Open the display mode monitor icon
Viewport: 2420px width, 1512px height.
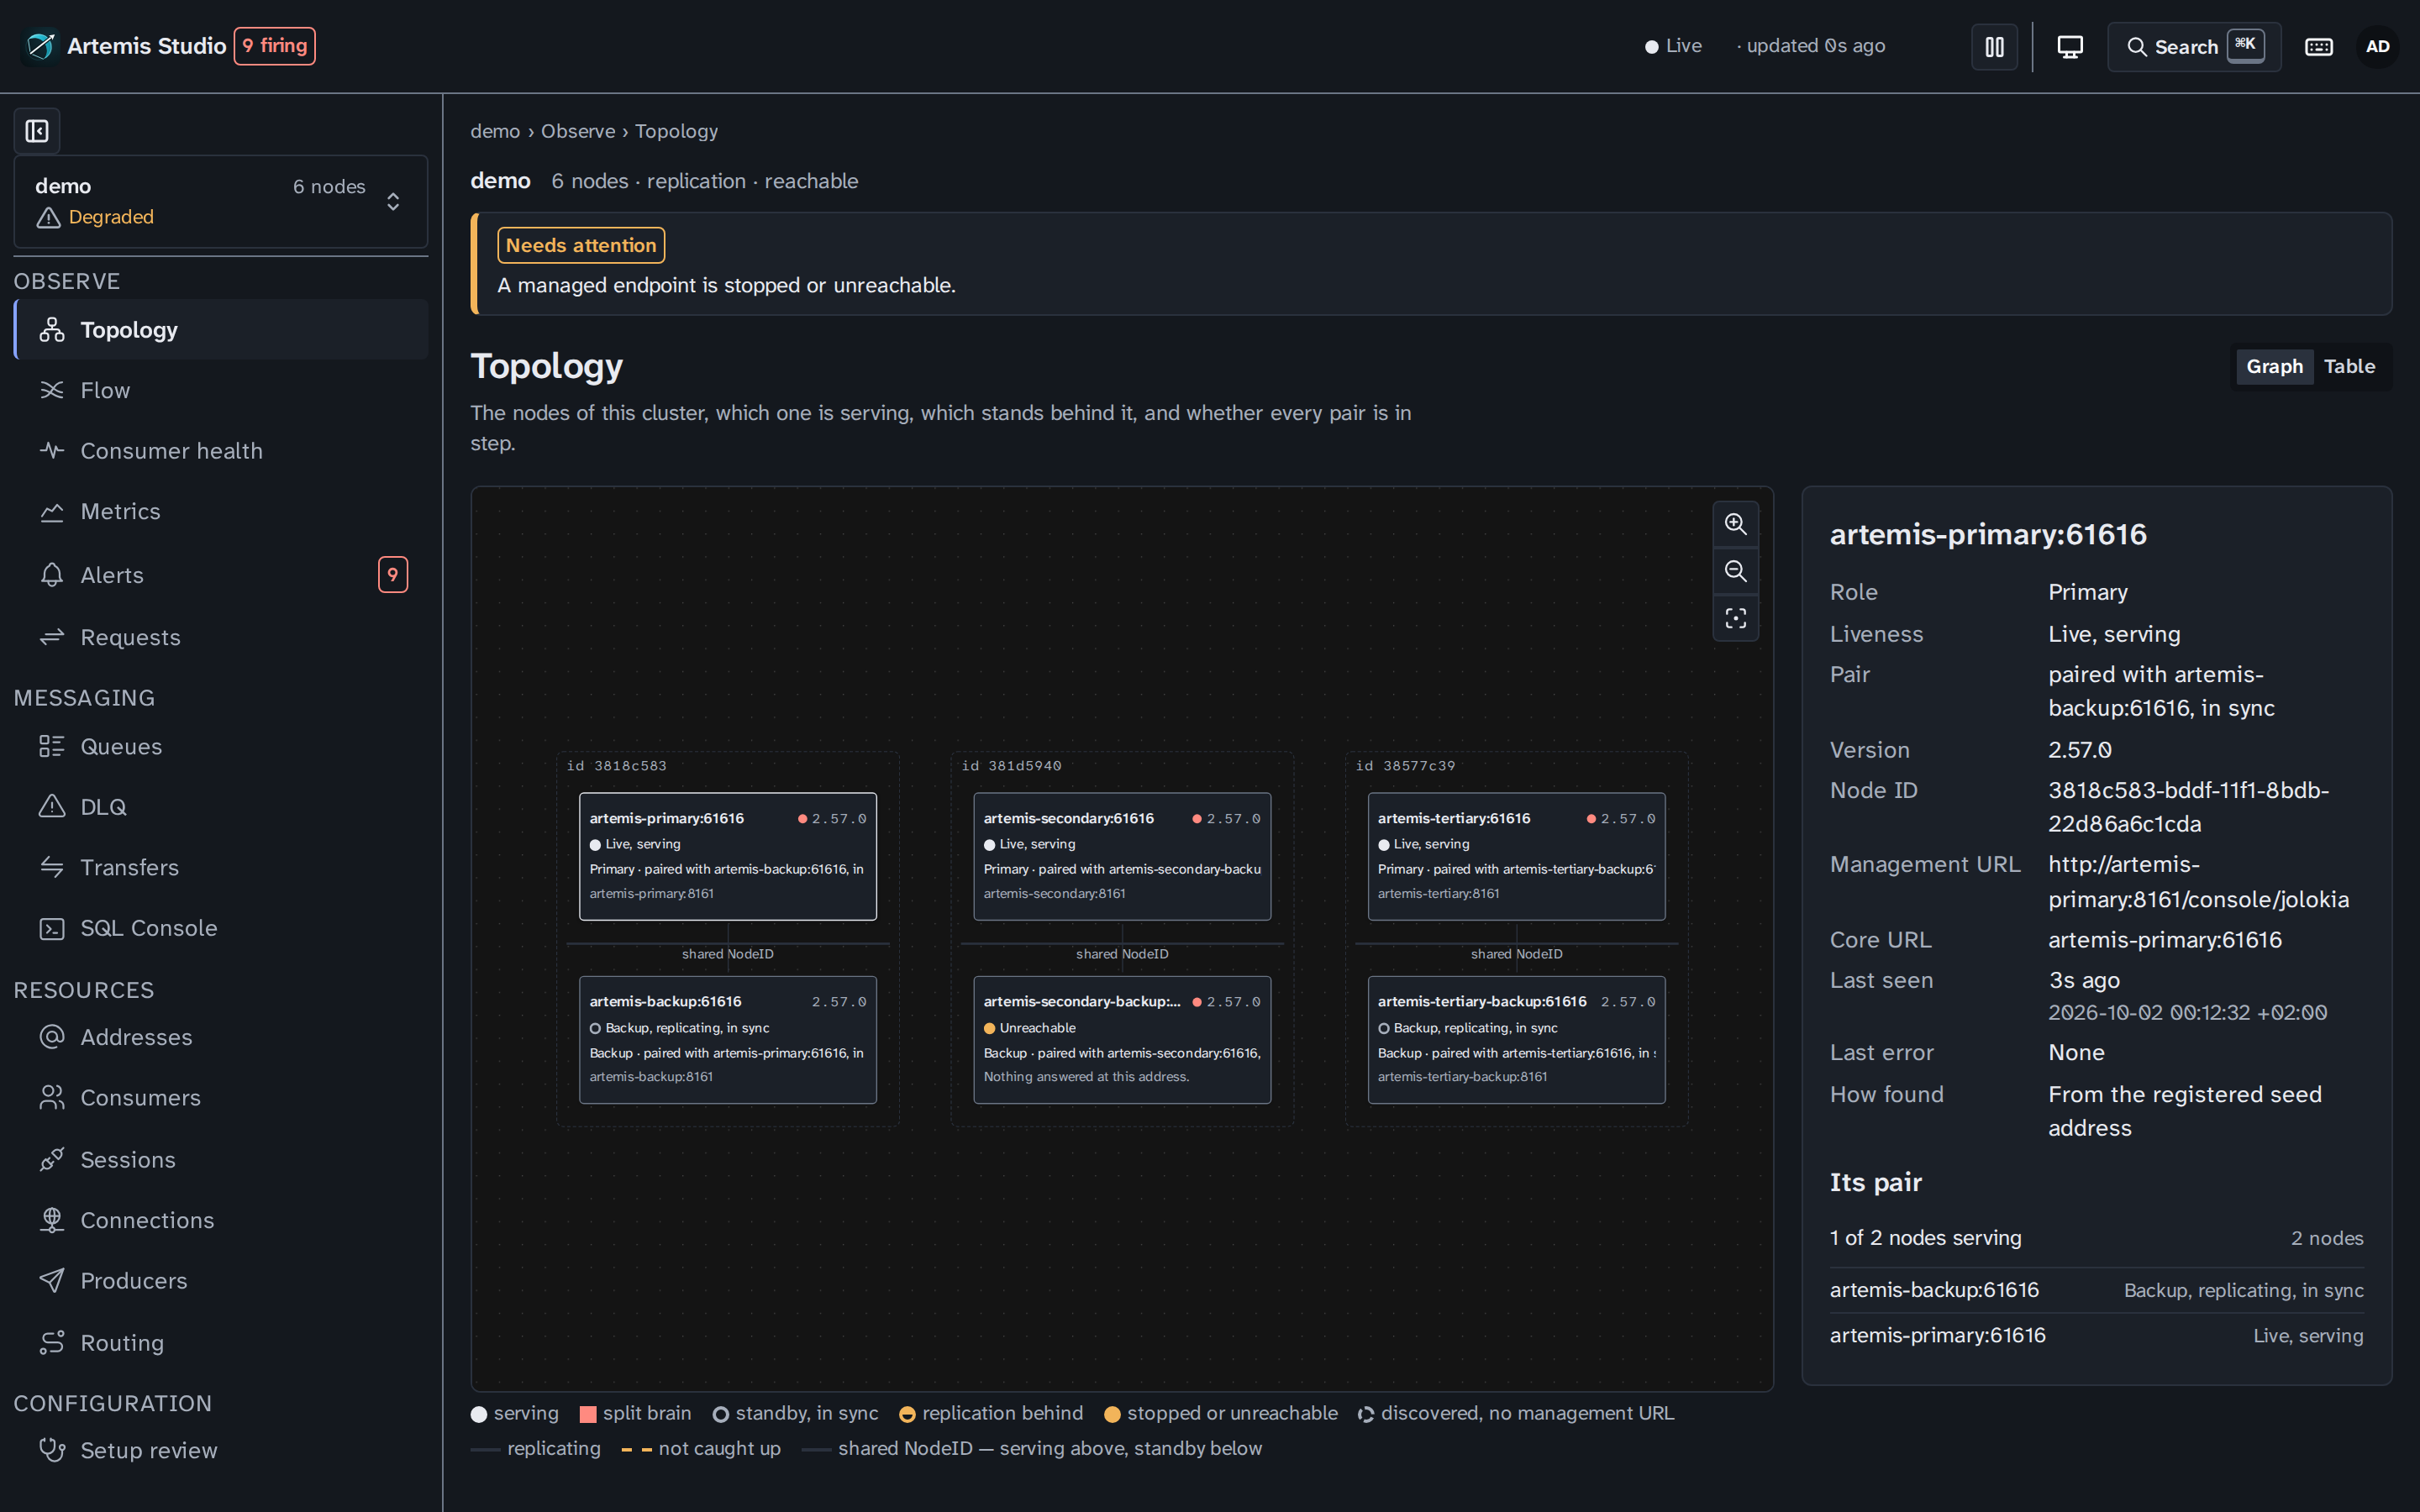click(2070, 46)
